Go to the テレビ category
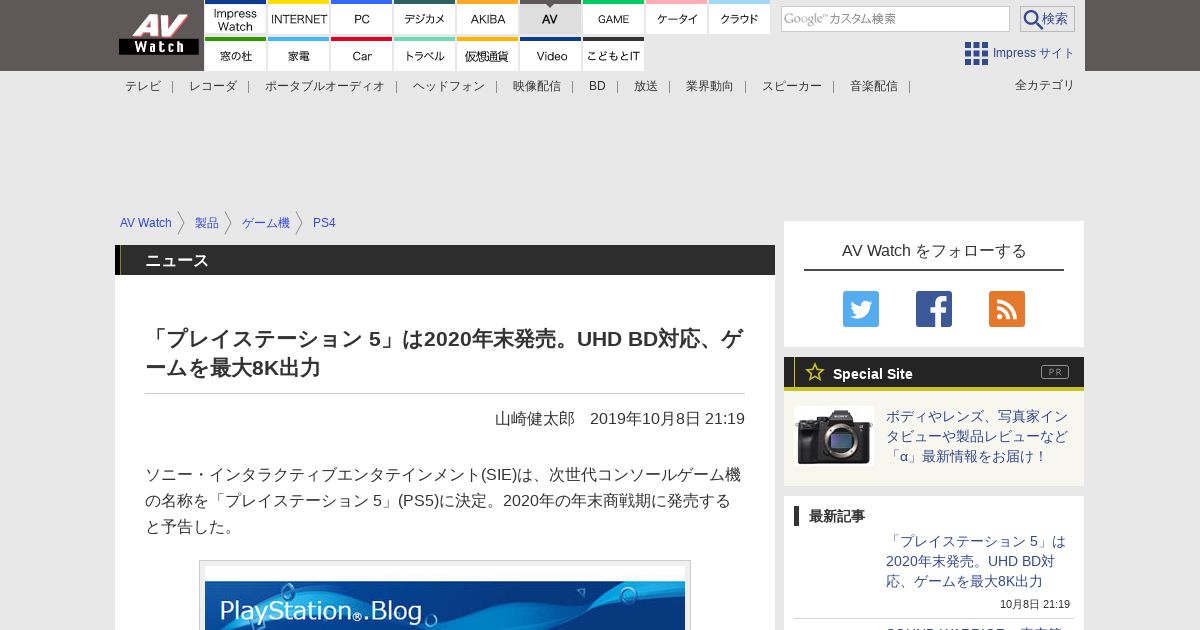The width and height of the screenshot is (1200, 630). point(143,86)
